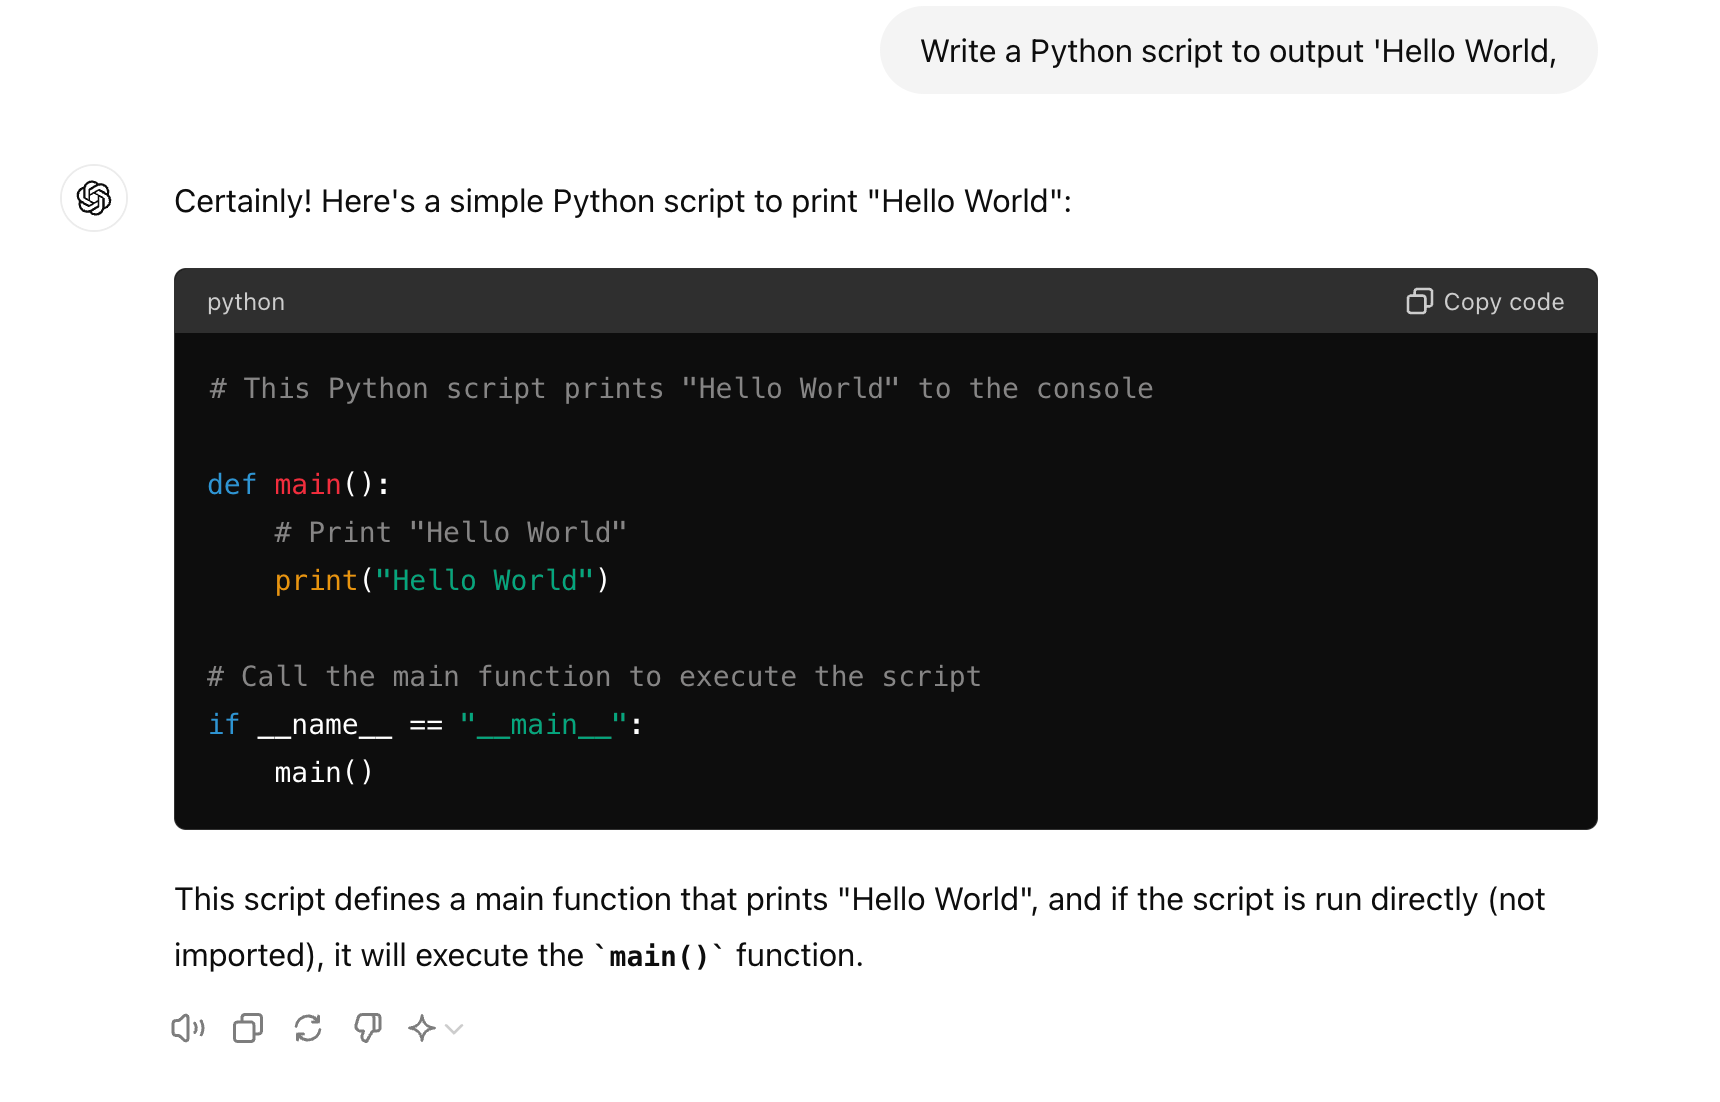
Task: Click the user's 'Write a Python script' message bubble
Action: coord(1237,50)
